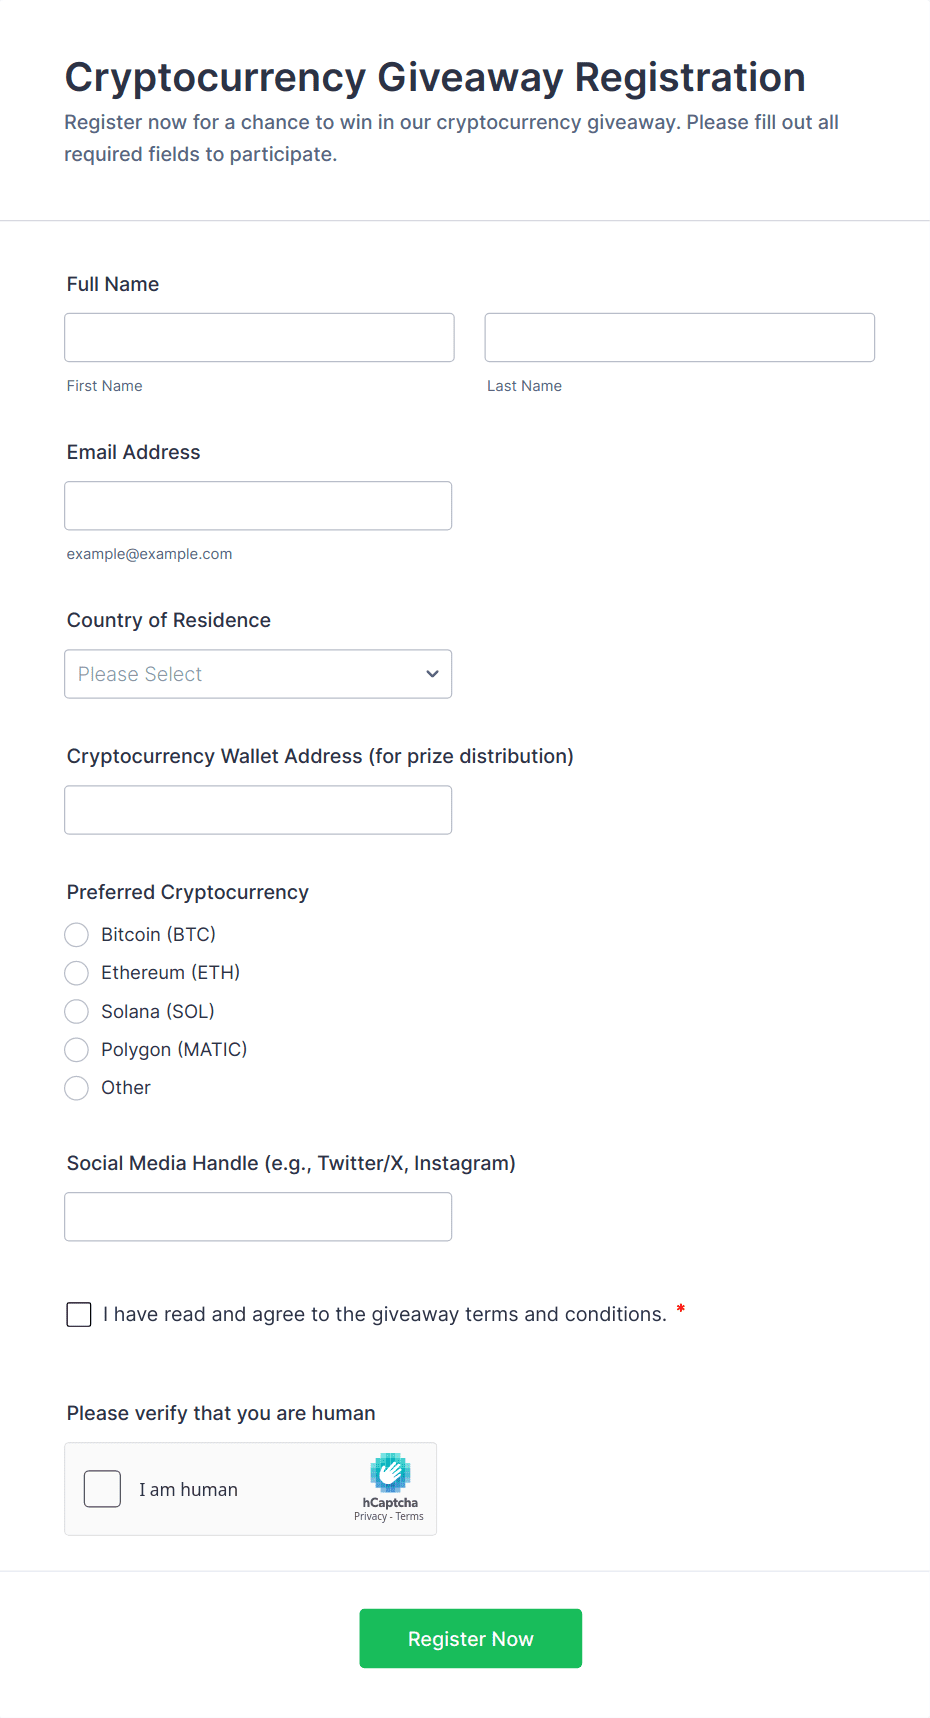Click the Register Now button
Image resolution: width=930 pixels, height=1718 pixels.
[x=470, y=1638]
